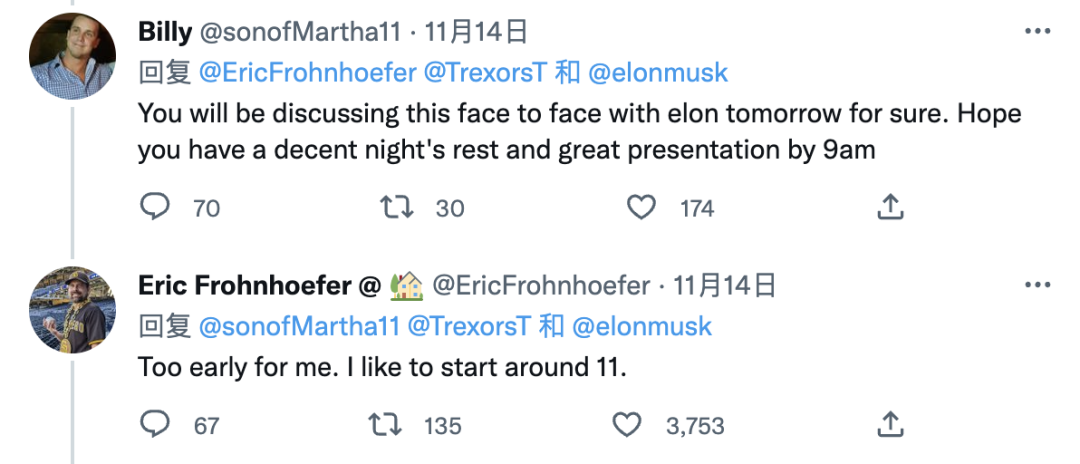
Task: Click the Billy display name
Action: tap(164, 32)
